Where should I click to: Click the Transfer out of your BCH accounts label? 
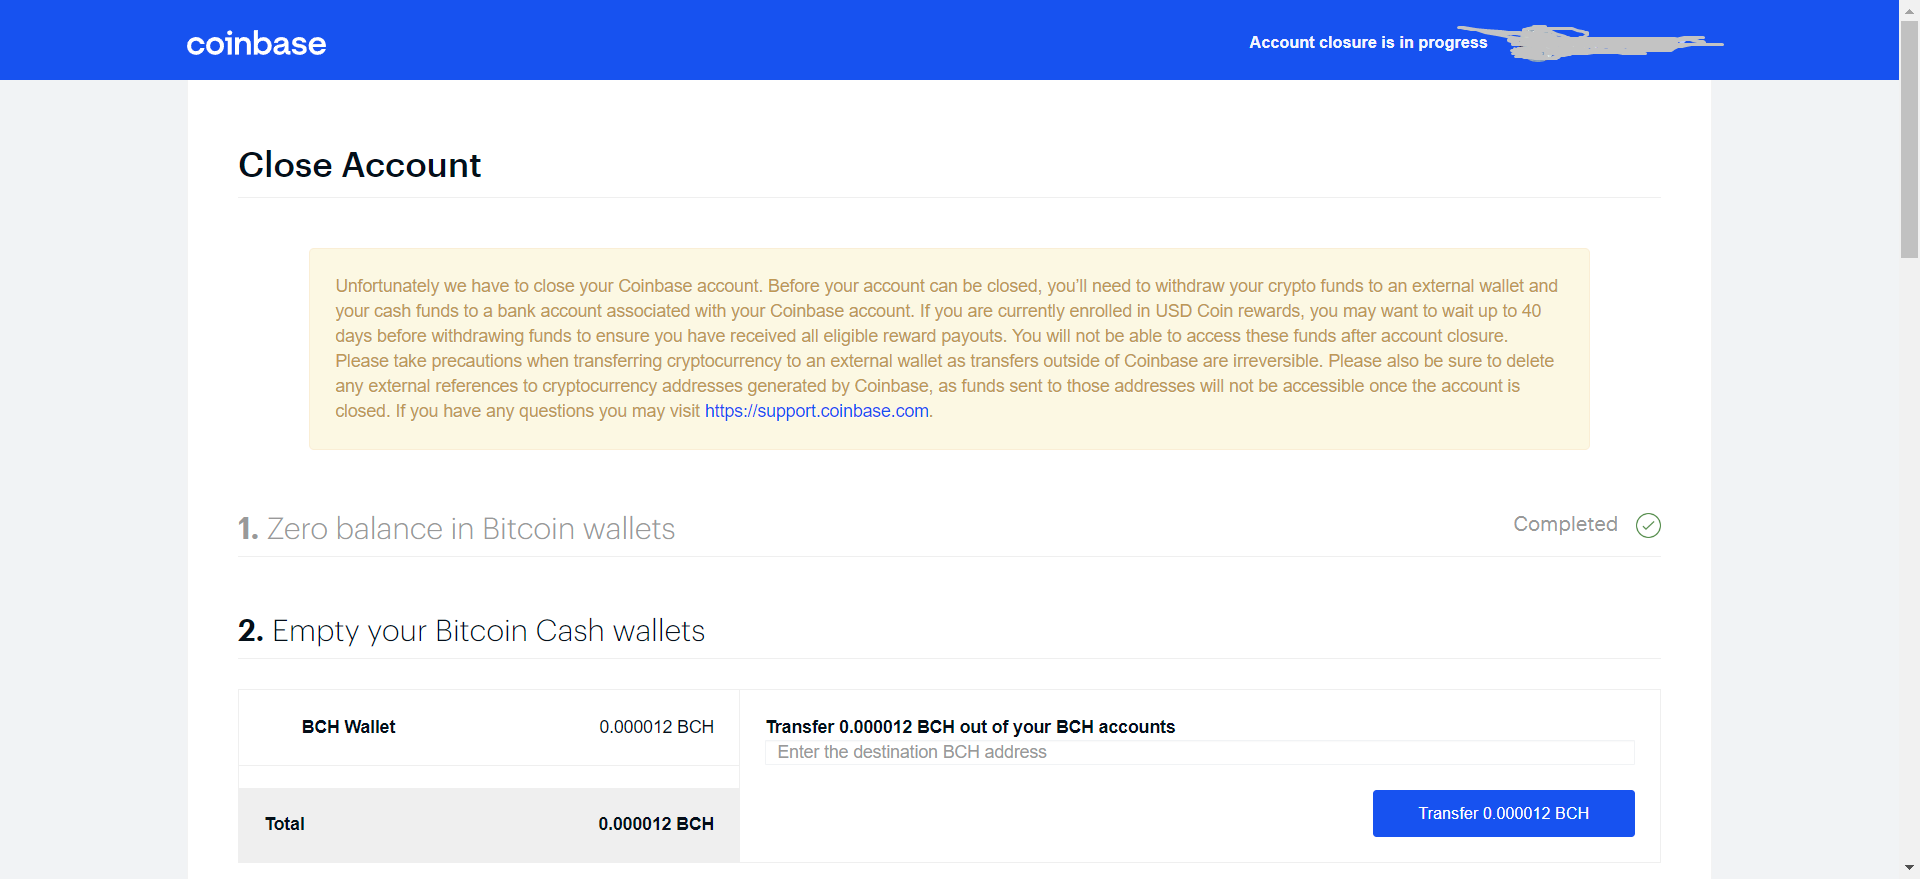pos(970,727)
